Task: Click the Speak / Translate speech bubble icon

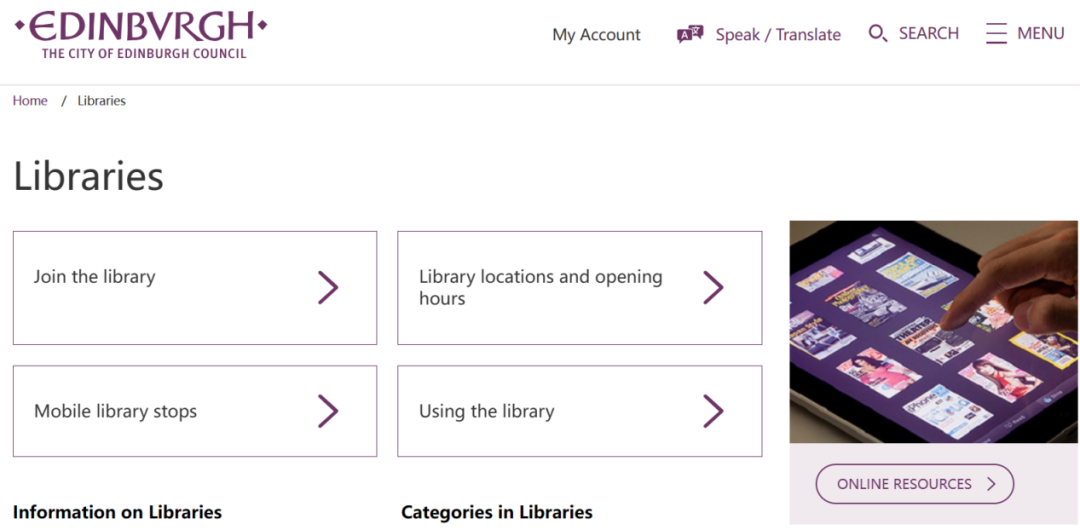Action: pos(690,34)
